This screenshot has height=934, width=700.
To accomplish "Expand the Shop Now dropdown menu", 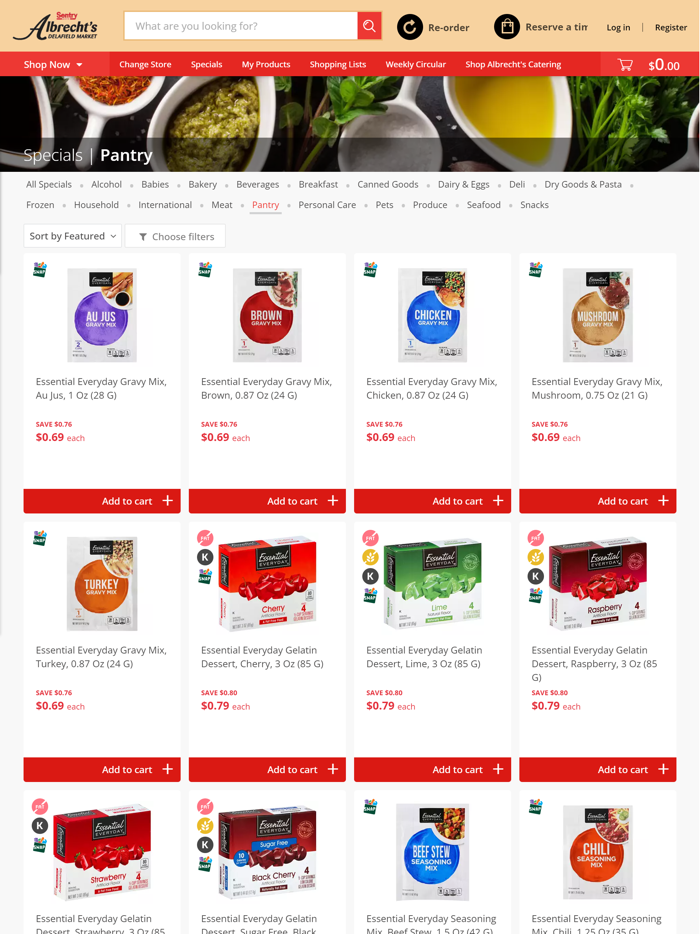I will click(x=53, y=64).
